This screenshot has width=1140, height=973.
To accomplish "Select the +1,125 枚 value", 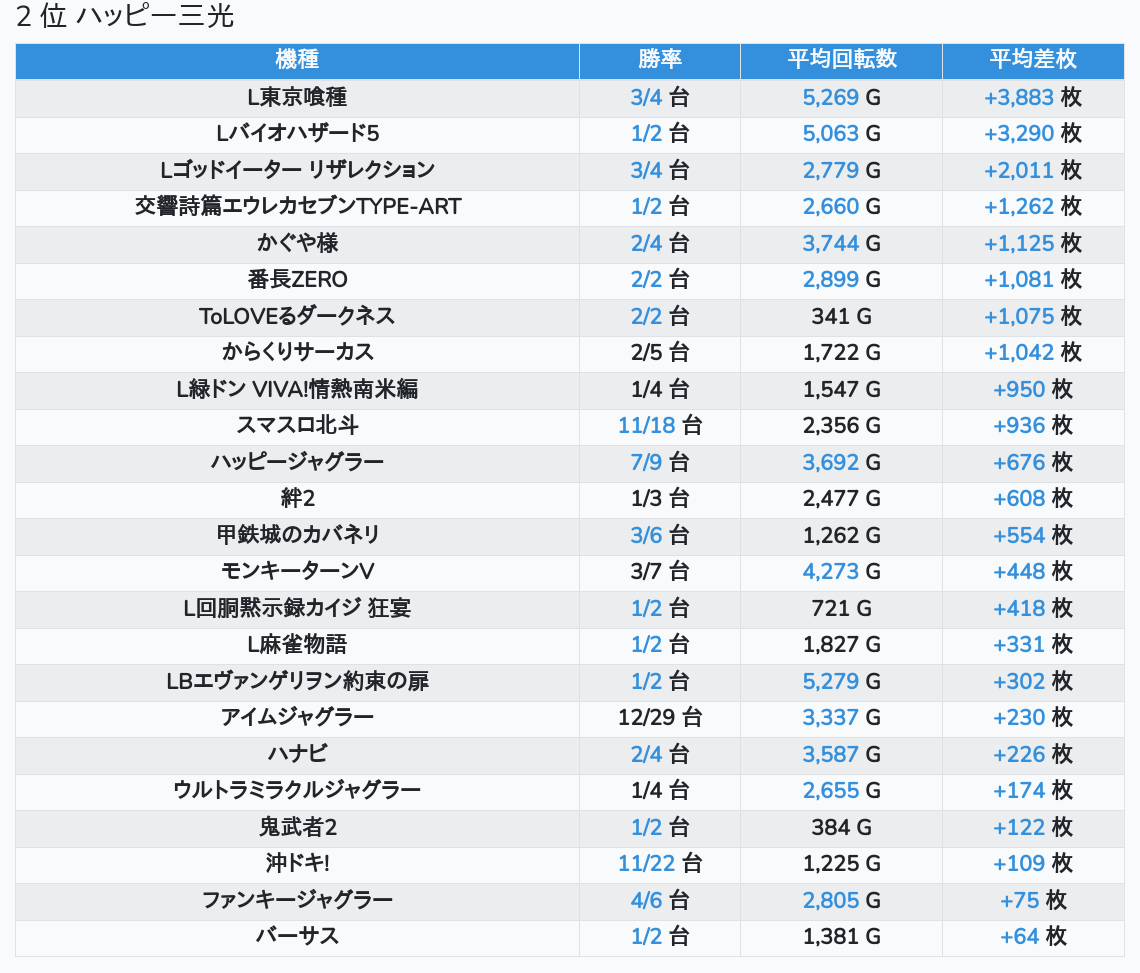I will 1032,243.
